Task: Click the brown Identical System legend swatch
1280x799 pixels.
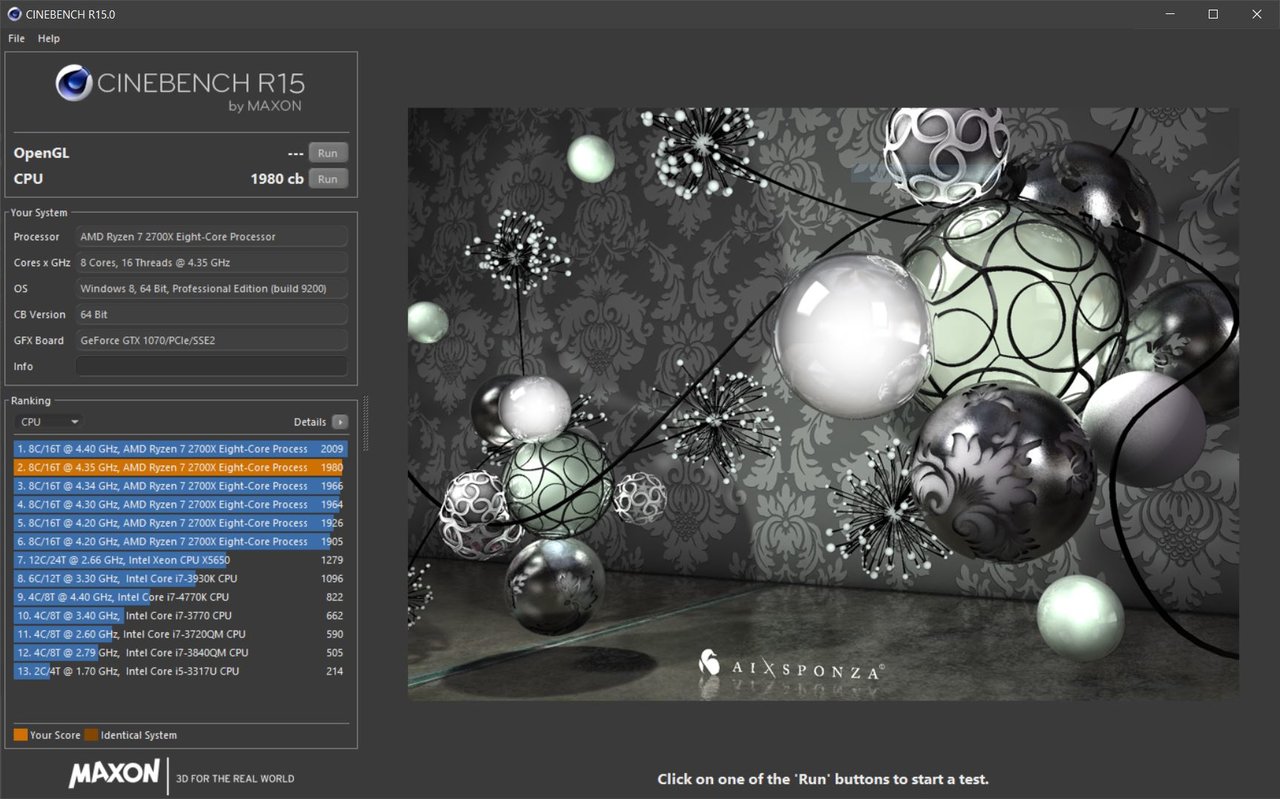Action: [x=91, y=735]
